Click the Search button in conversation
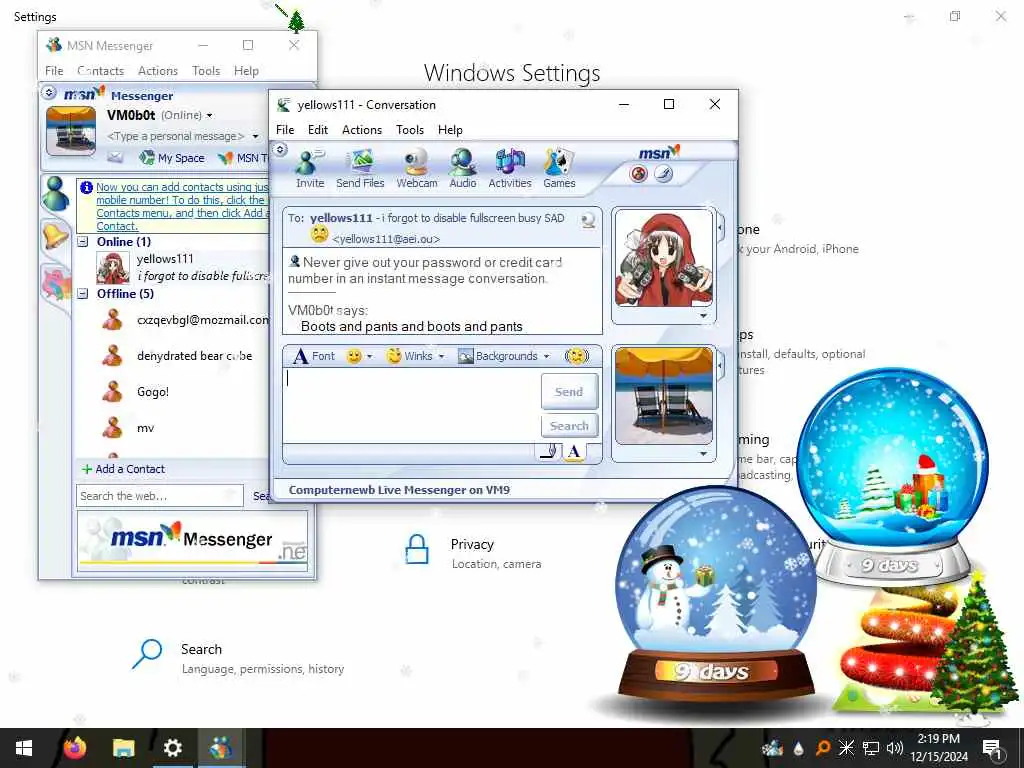The width and height of the screenshot is (1024, 768). tap(569, 426)
